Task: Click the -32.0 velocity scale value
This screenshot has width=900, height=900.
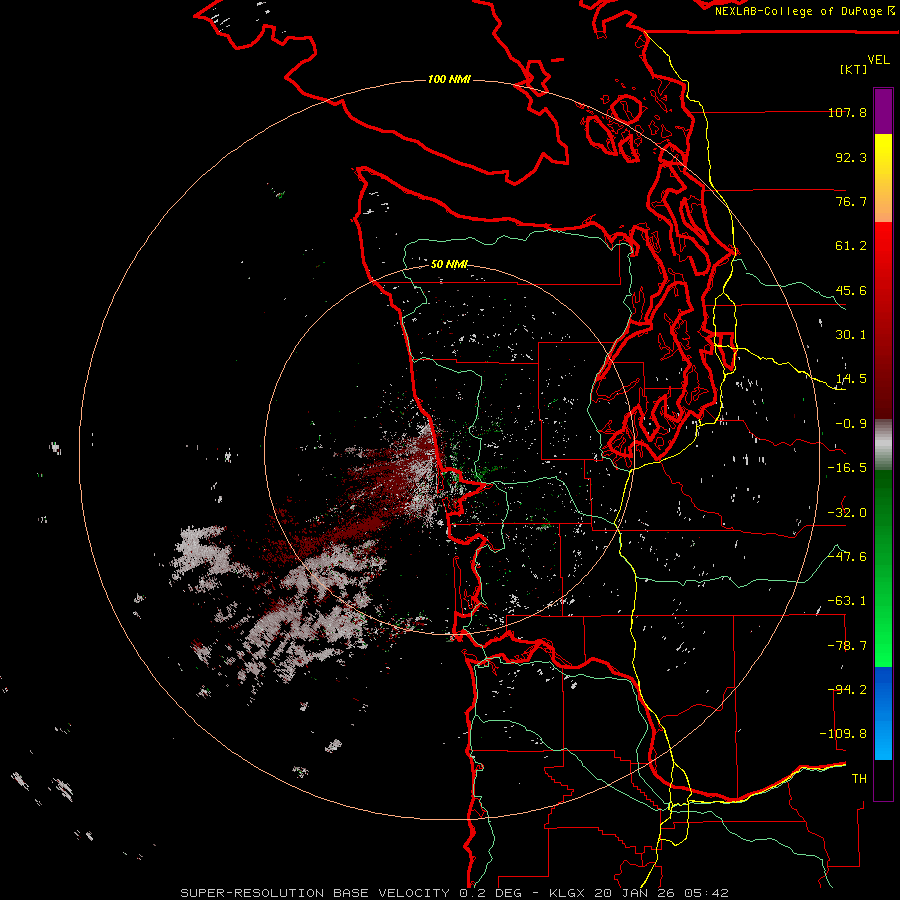Action: [x=847, y=513]
